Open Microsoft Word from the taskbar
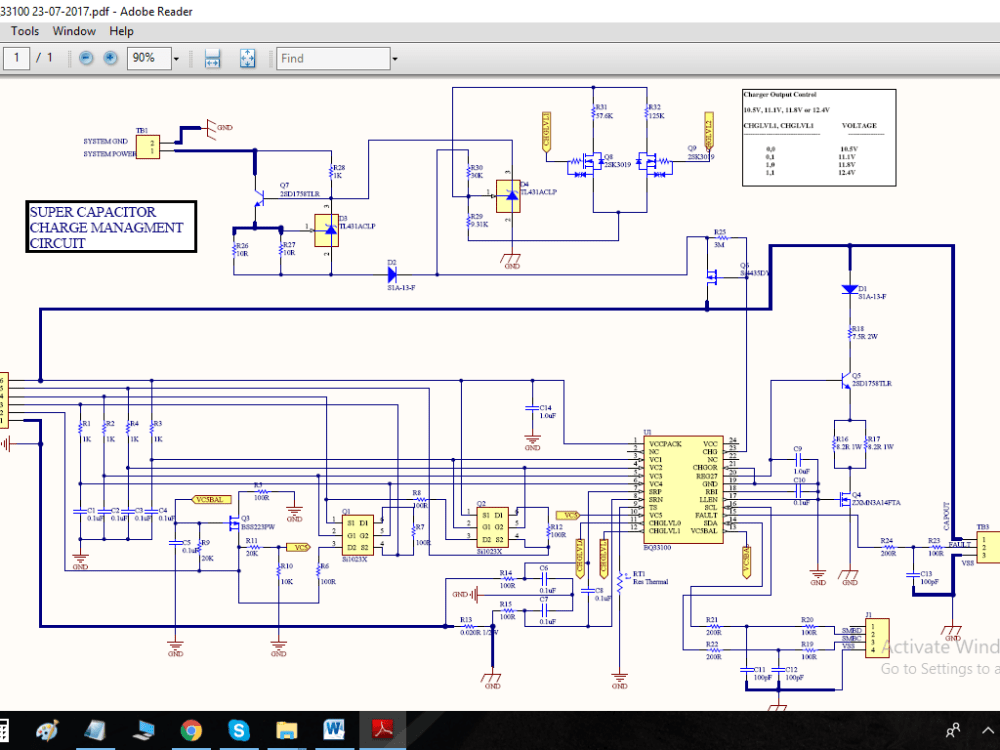Viewport: 1000px width, 750px height. click(x=334, y=730)
